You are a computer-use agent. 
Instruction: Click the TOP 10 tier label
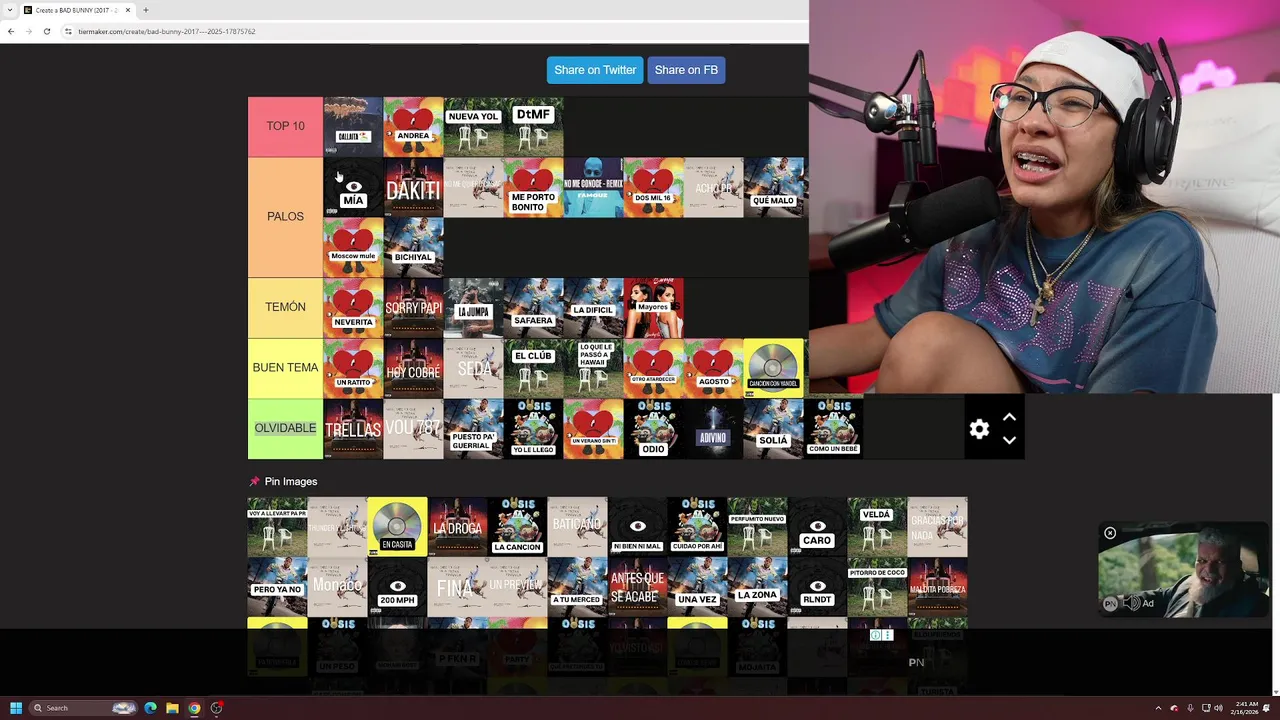(285, 126)
